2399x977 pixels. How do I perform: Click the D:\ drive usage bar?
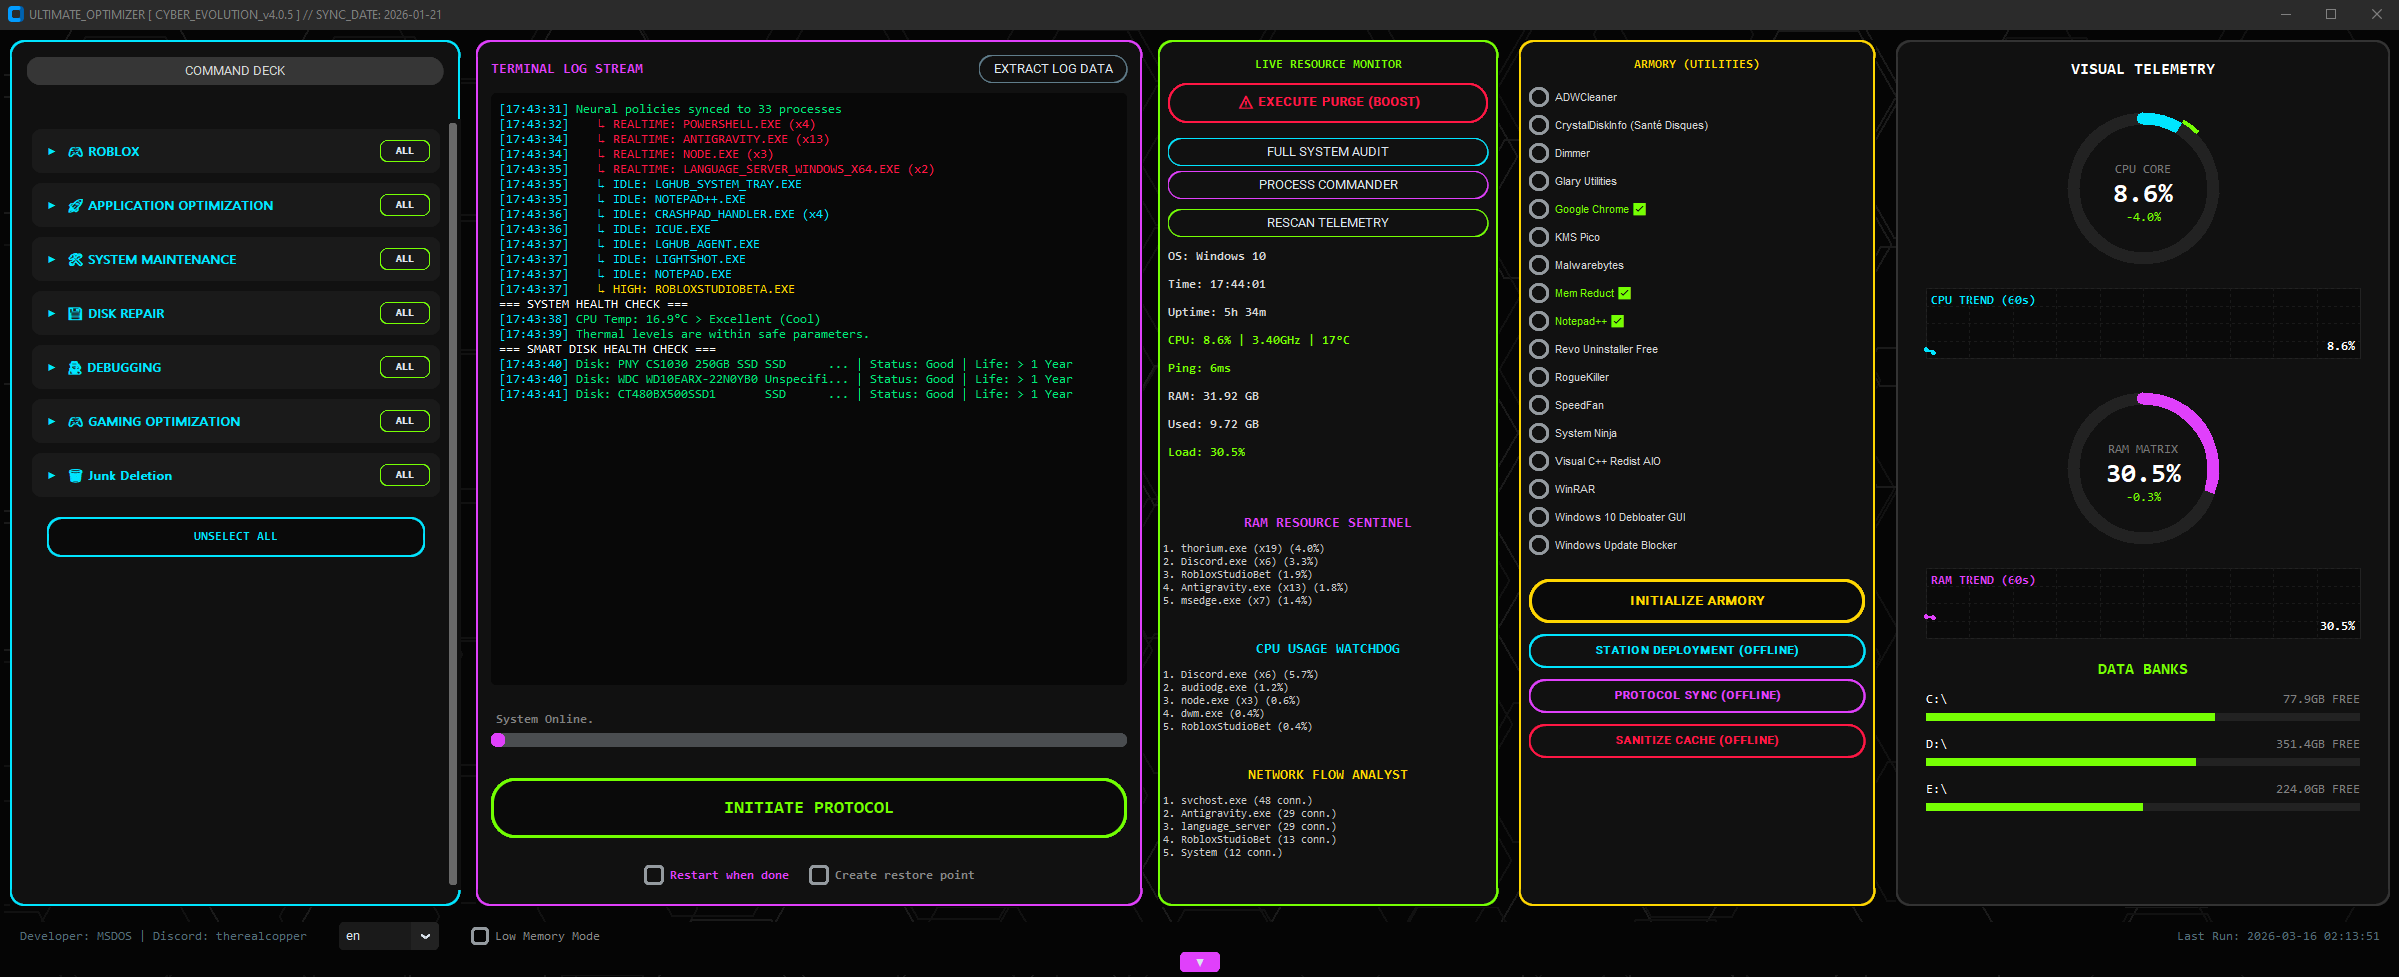[2142, 762]
